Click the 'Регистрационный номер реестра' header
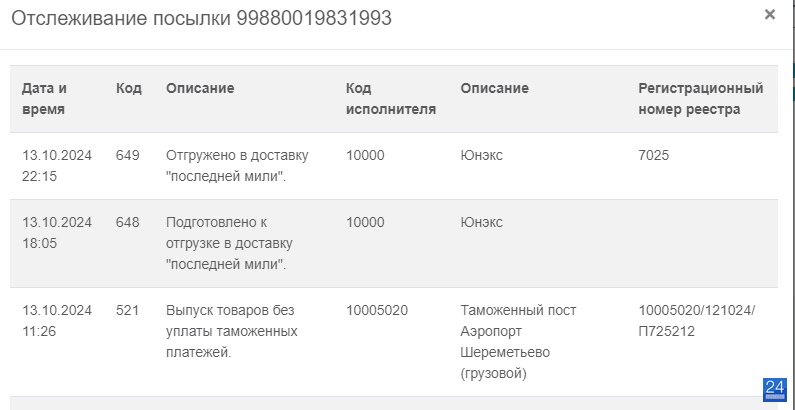Screen dimensions: 795x410 click(701, 98)
